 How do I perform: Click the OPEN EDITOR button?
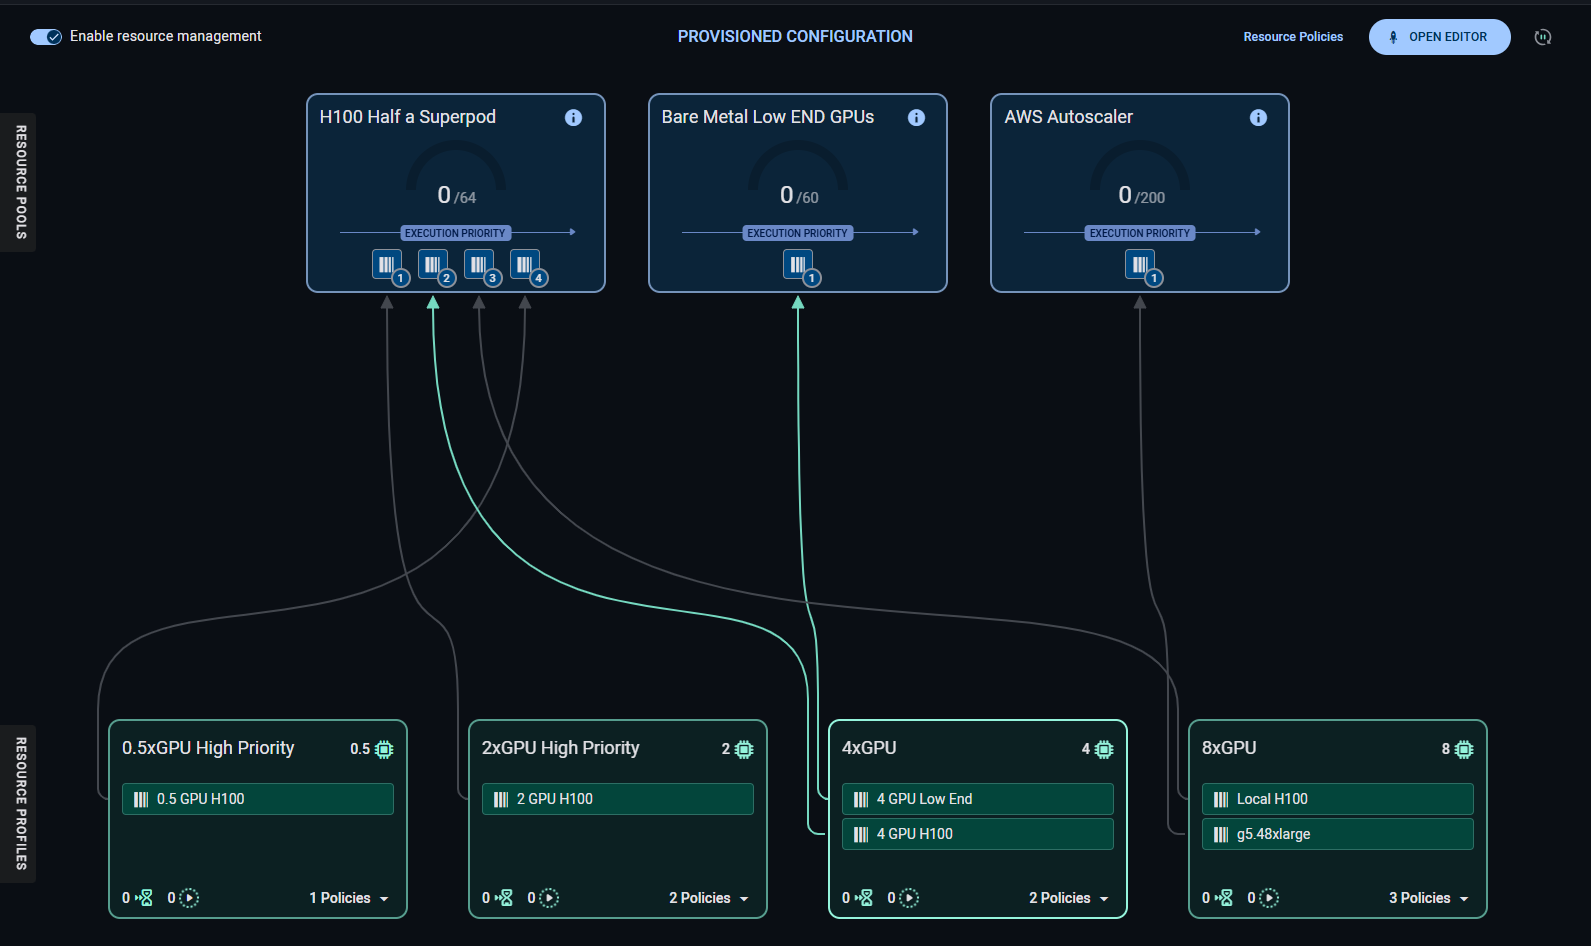pyautogui.click(x=1438, y=37)
